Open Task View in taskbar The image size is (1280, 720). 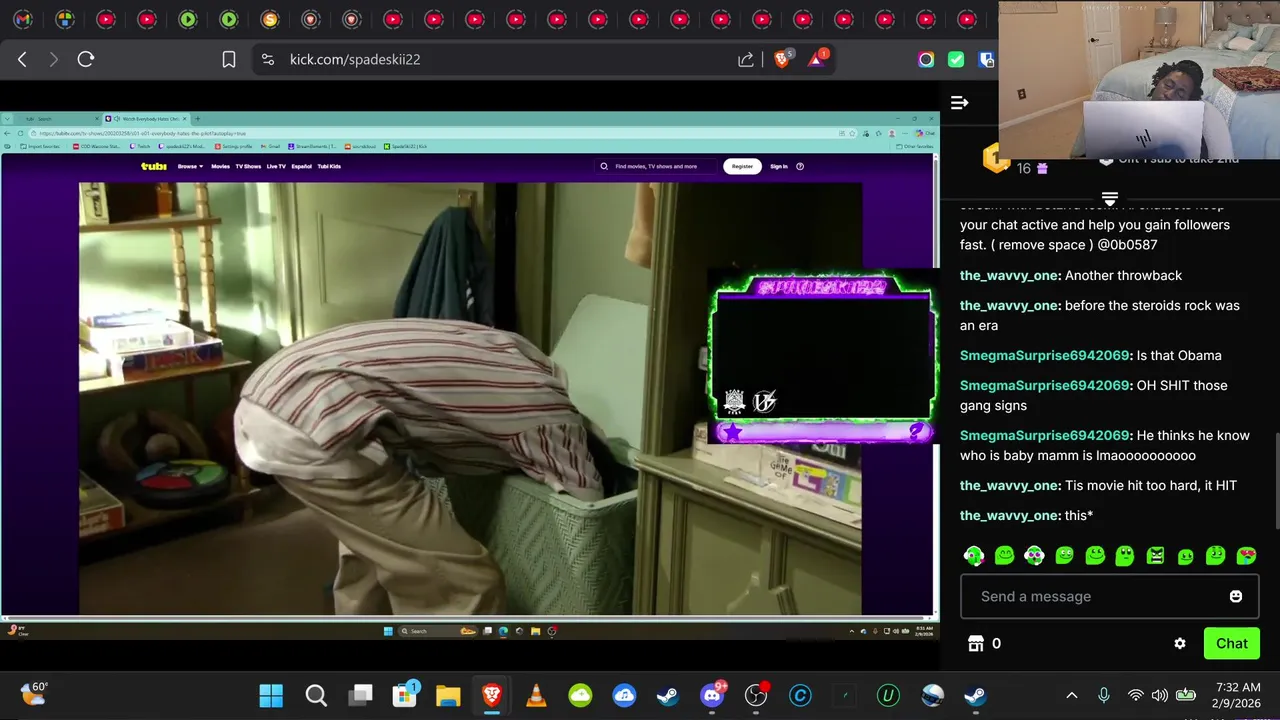[361, 695]
